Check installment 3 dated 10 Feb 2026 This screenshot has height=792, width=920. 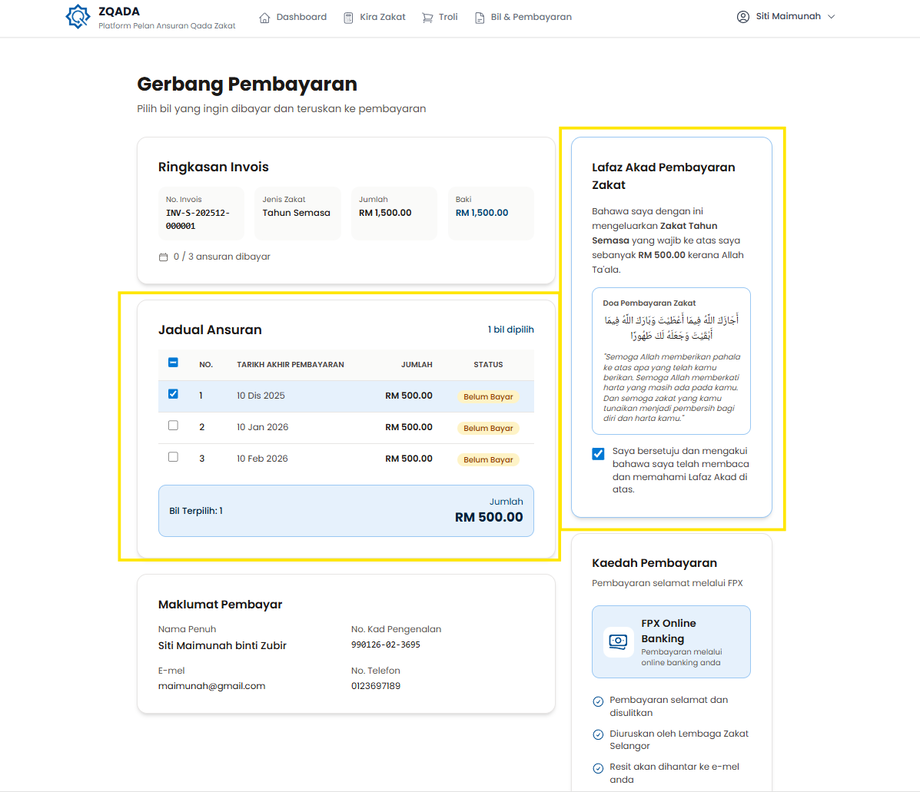pyautogui.click(x=173, y=457)
